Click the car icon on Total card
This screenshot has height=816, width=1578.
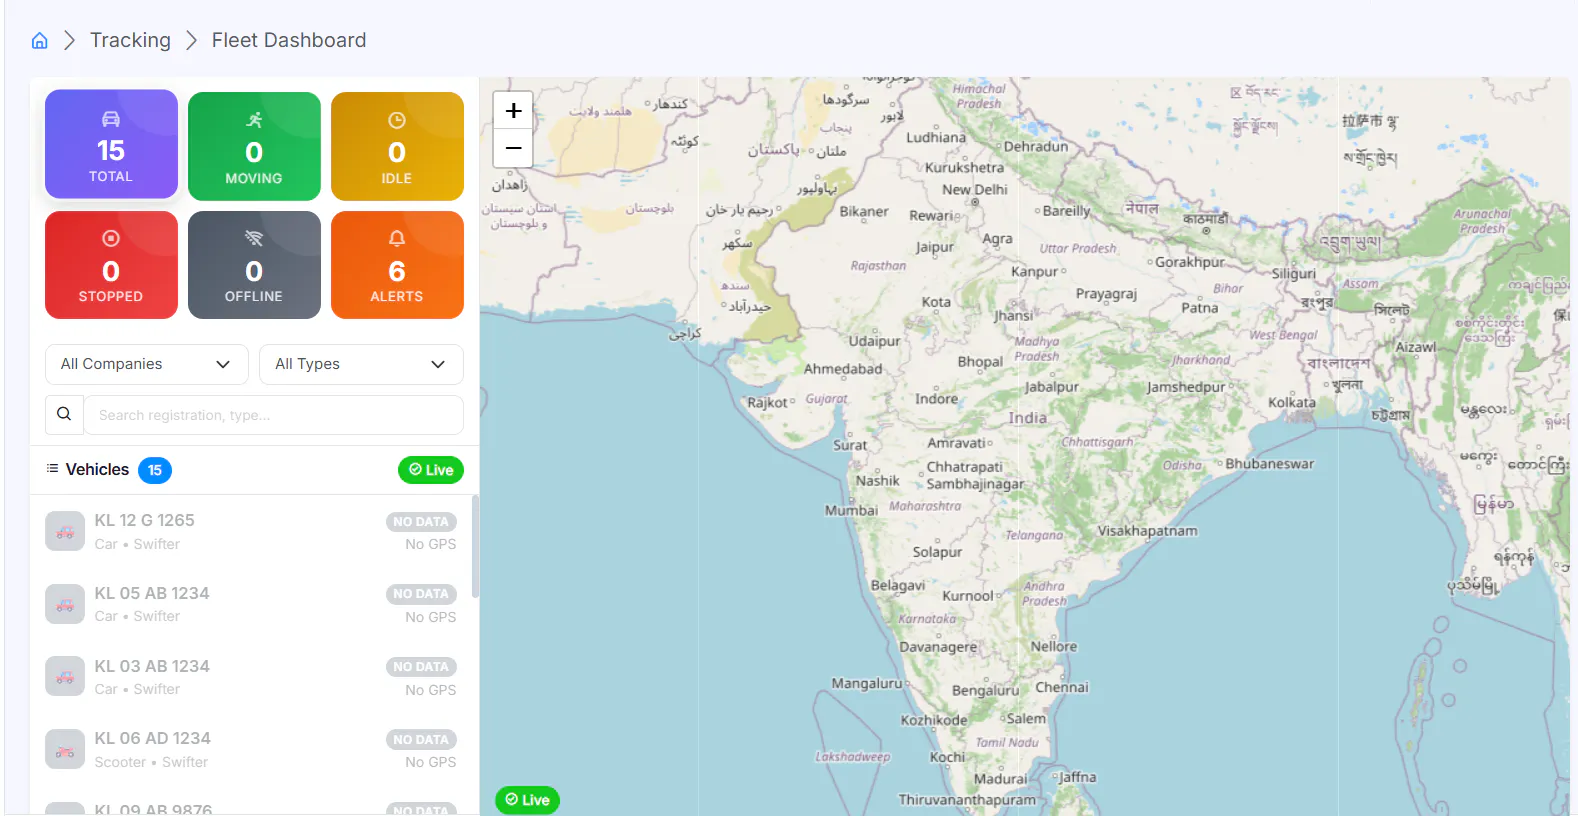pyautogui.click(x=111, y=119)
